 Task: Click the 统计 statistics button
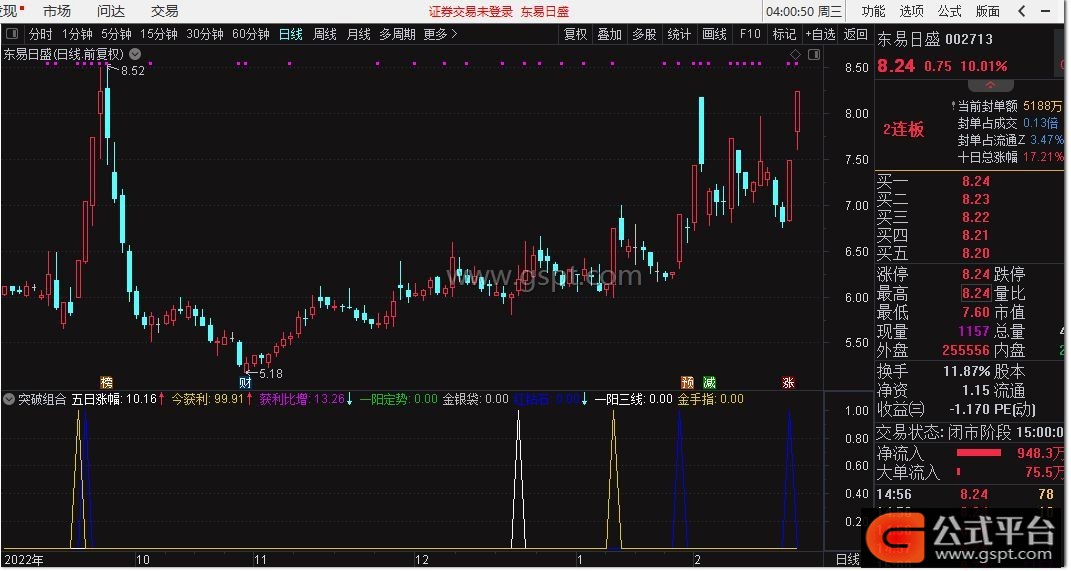coord(679,34)
